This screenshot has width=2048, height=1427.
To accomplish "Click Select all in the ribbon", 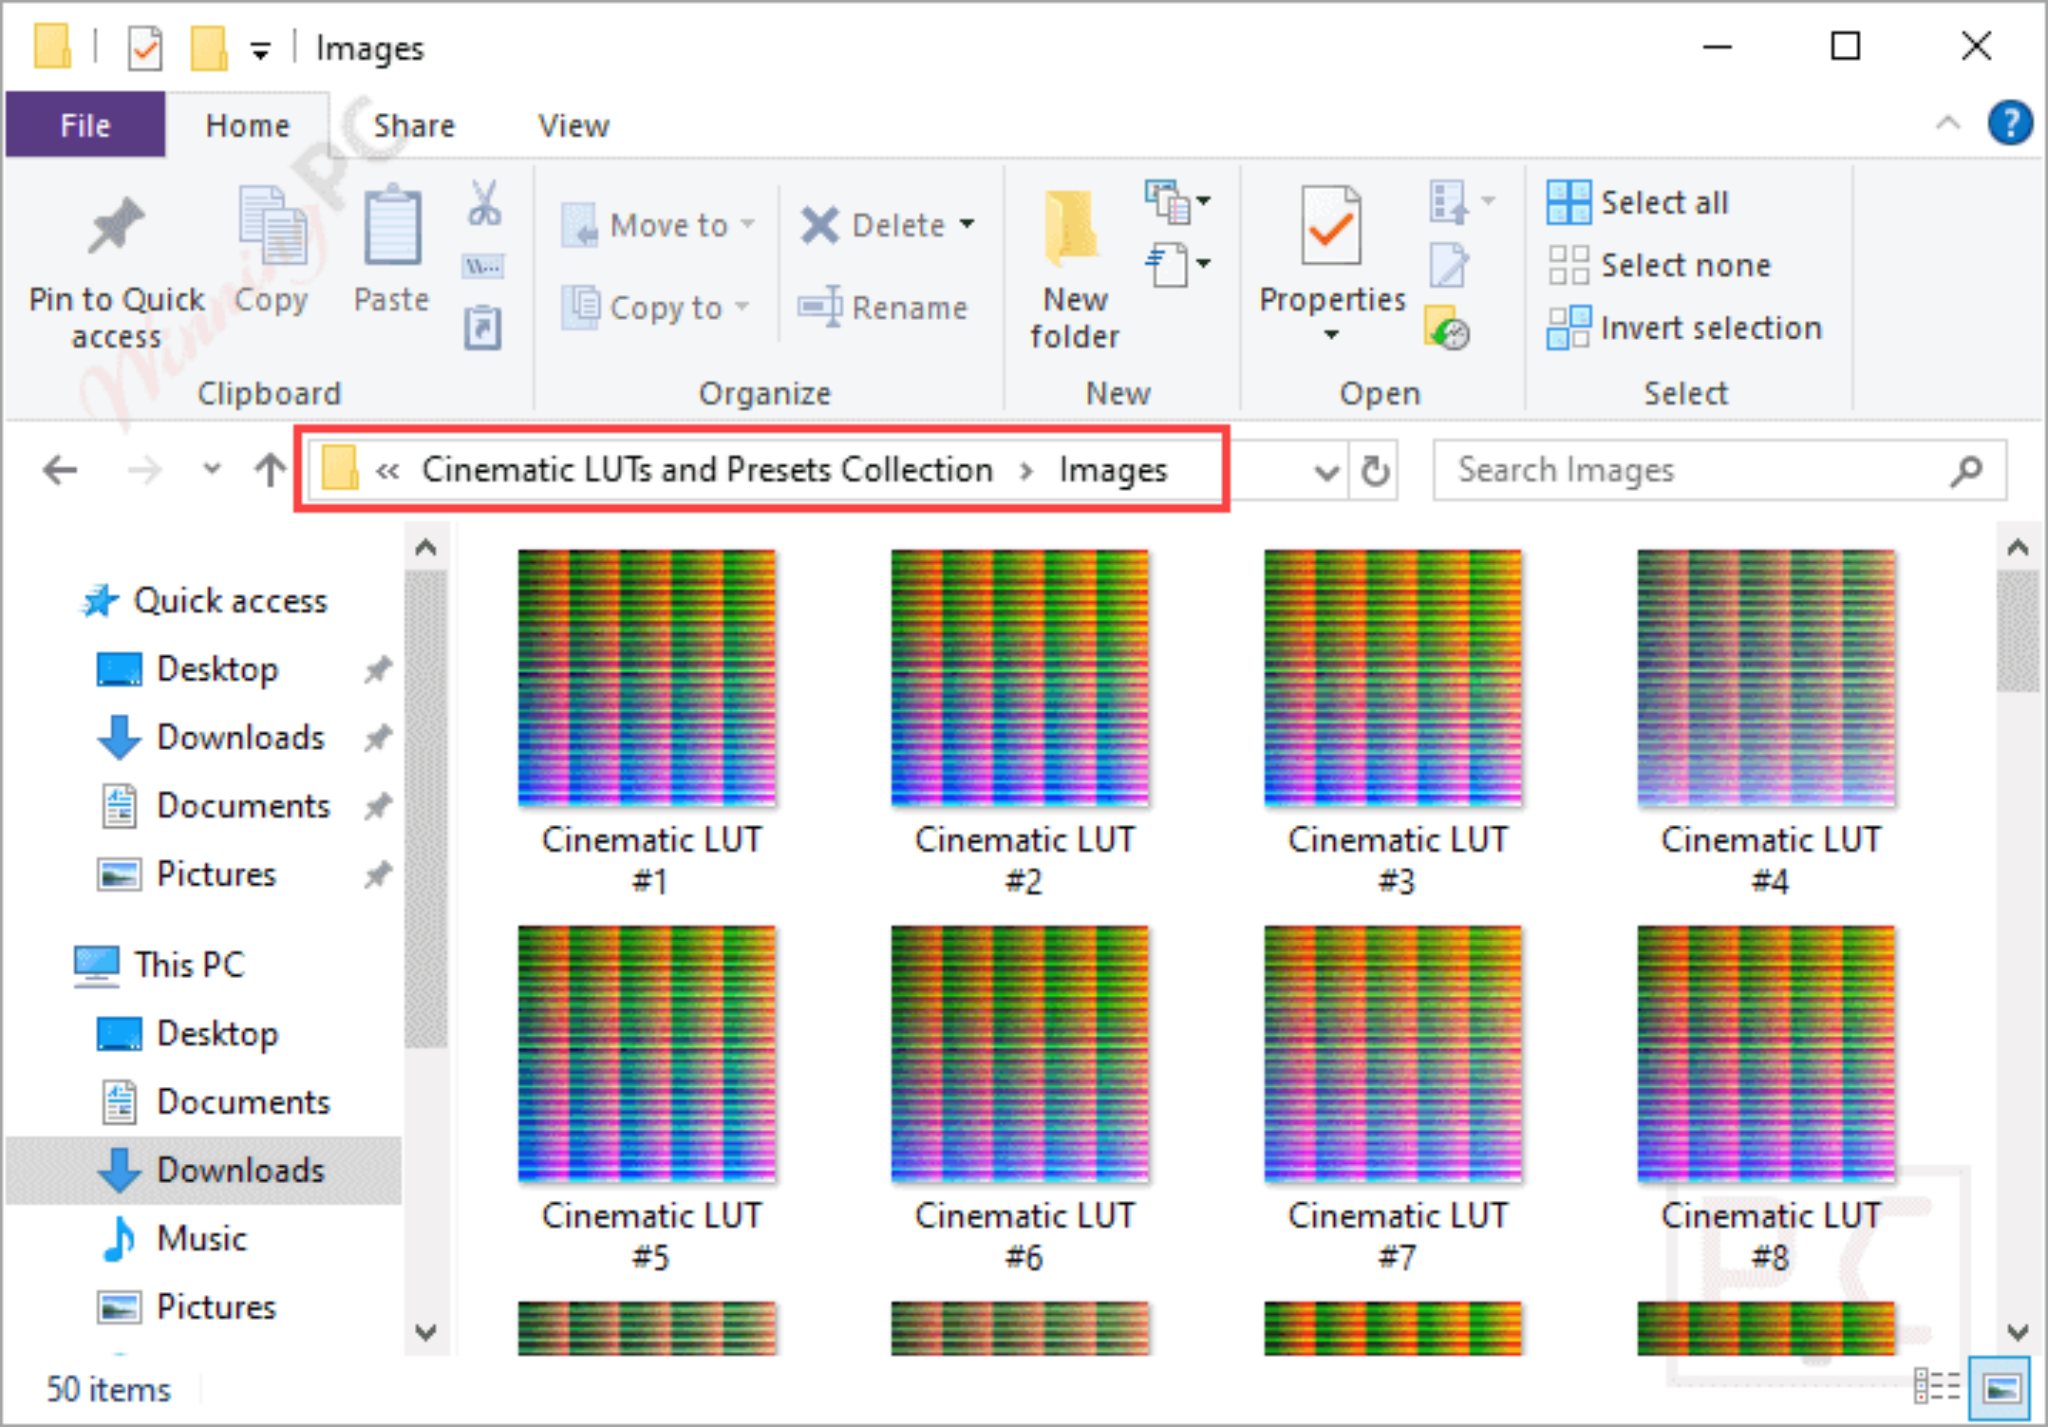I will (x=1638, y=203).
